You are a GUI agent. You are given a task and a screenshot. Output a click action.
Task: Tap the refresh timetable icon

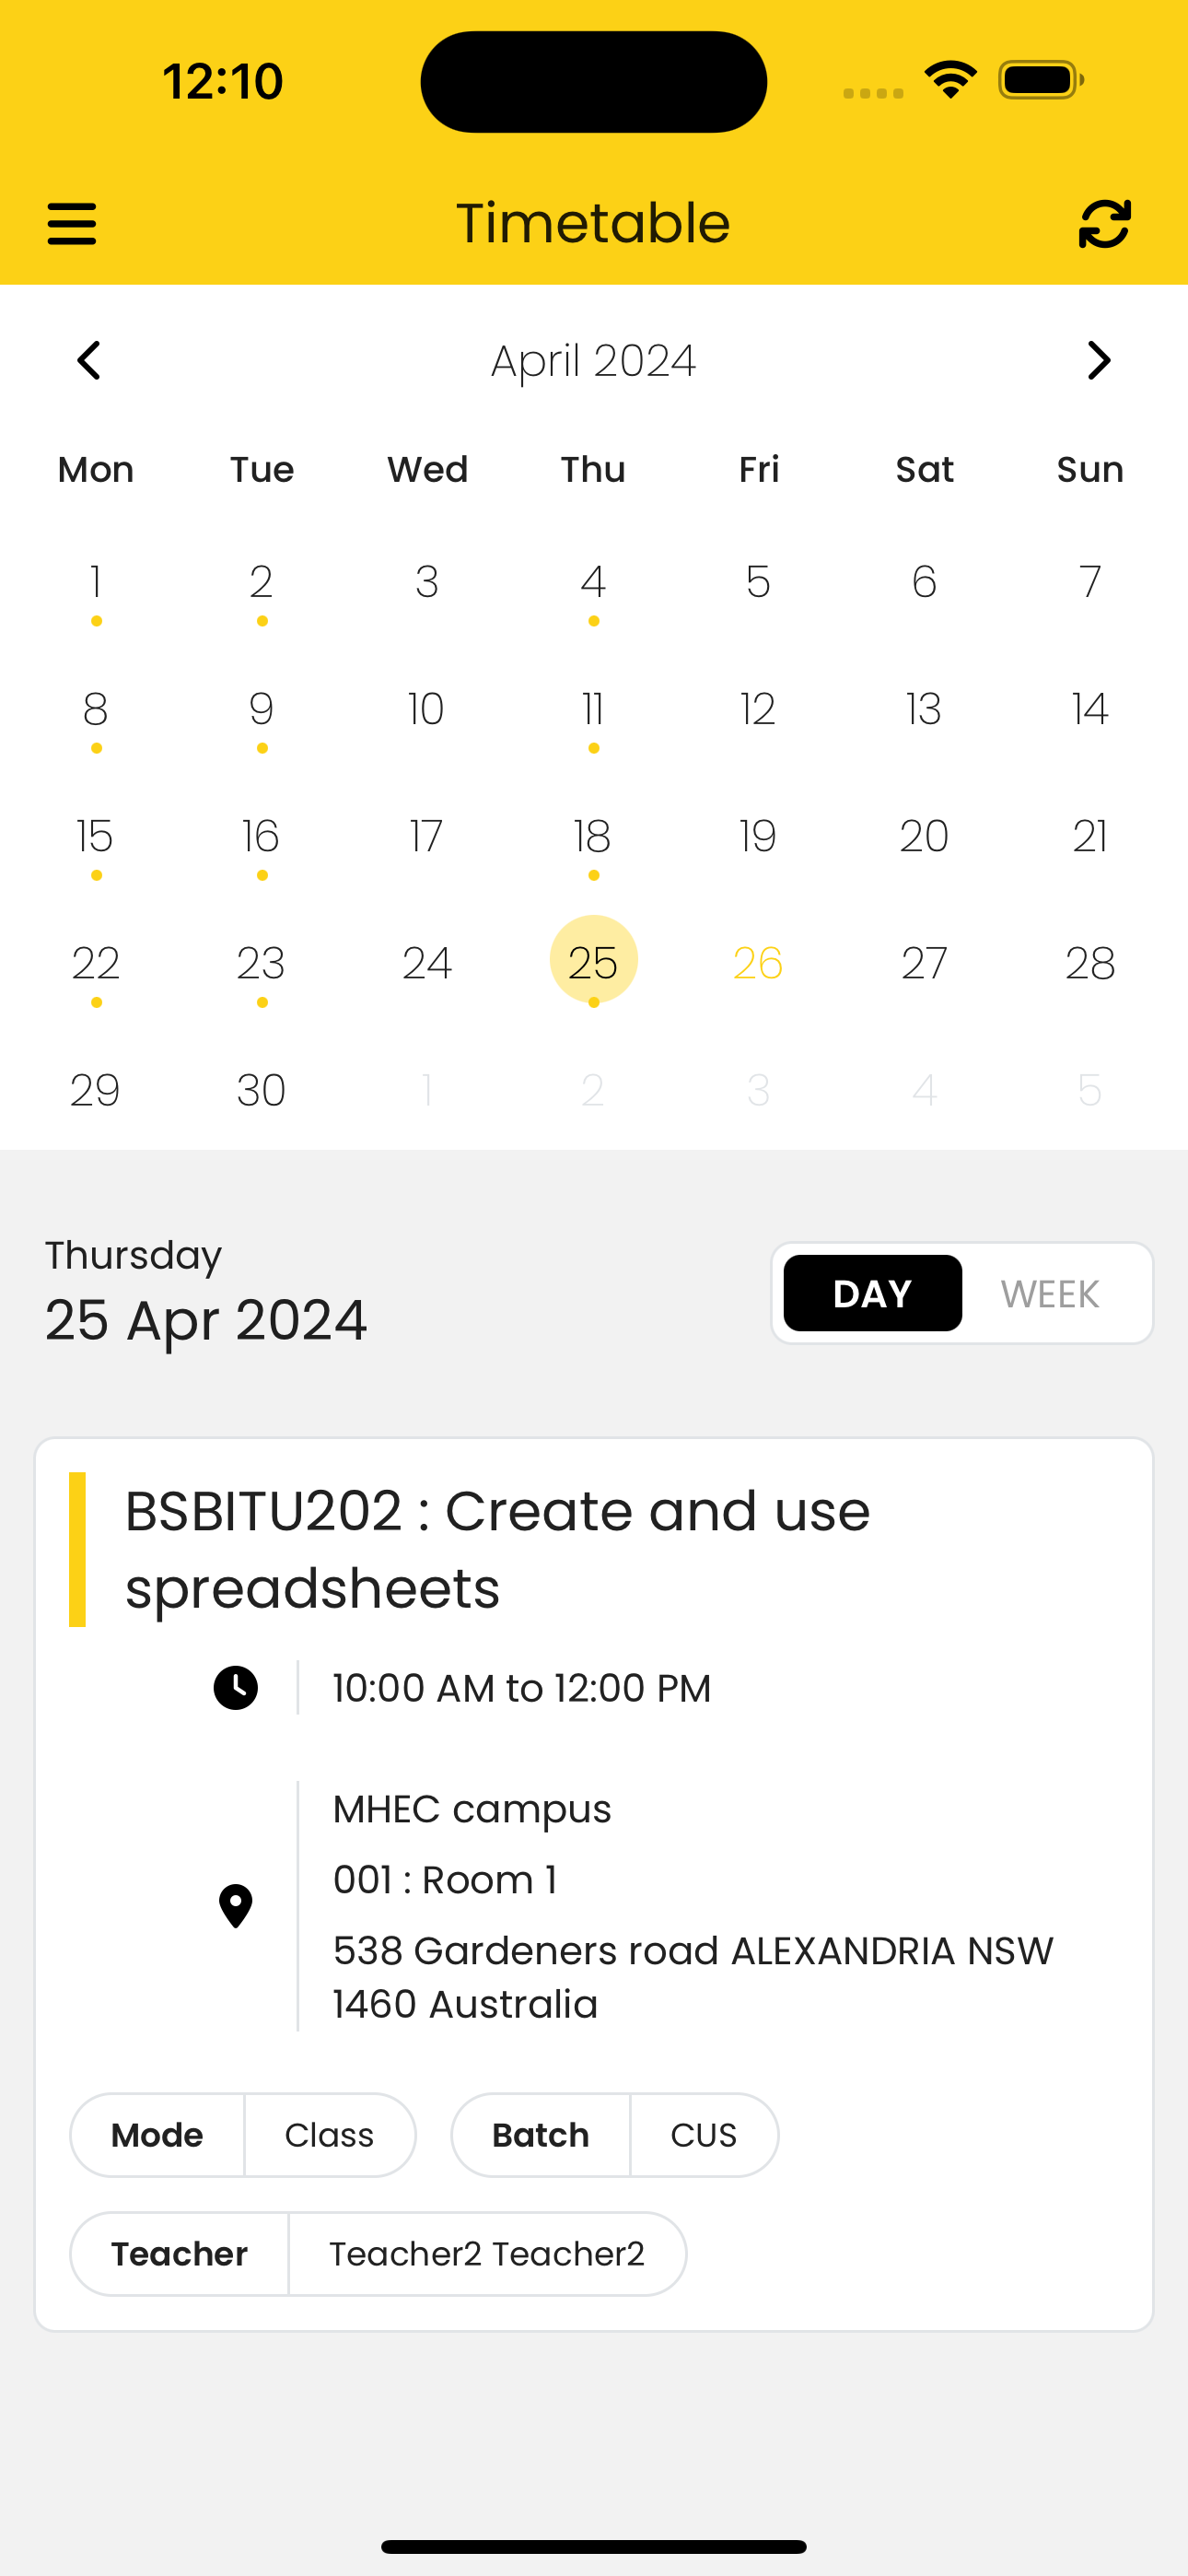point(1105,224)
